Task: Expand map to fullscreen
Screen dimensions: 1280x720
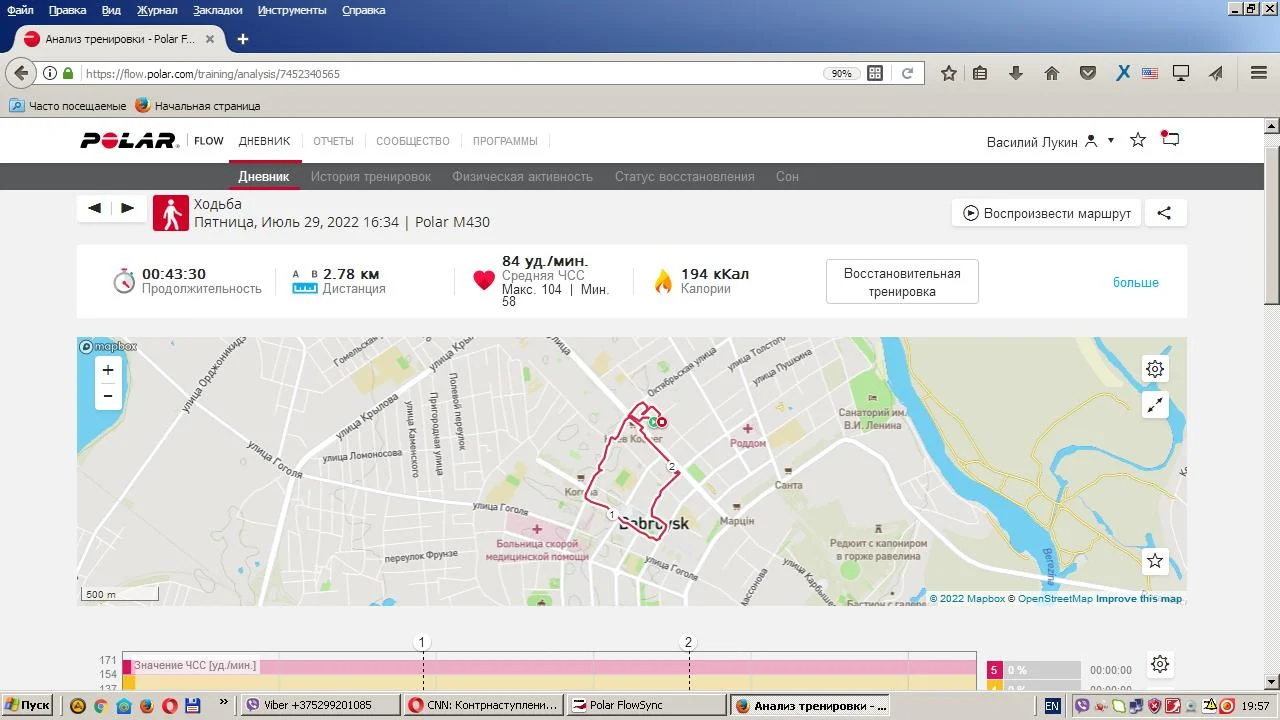Action: point(1155,405)
